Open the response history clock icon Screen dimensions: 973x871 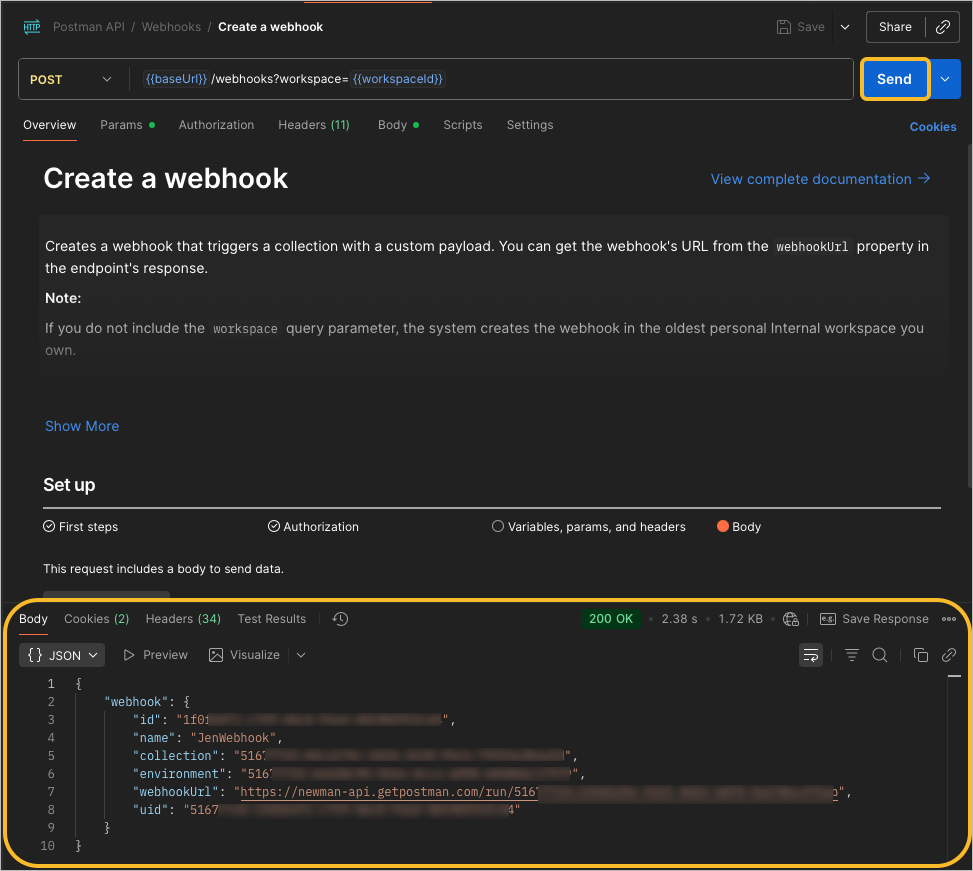(340, 619)
